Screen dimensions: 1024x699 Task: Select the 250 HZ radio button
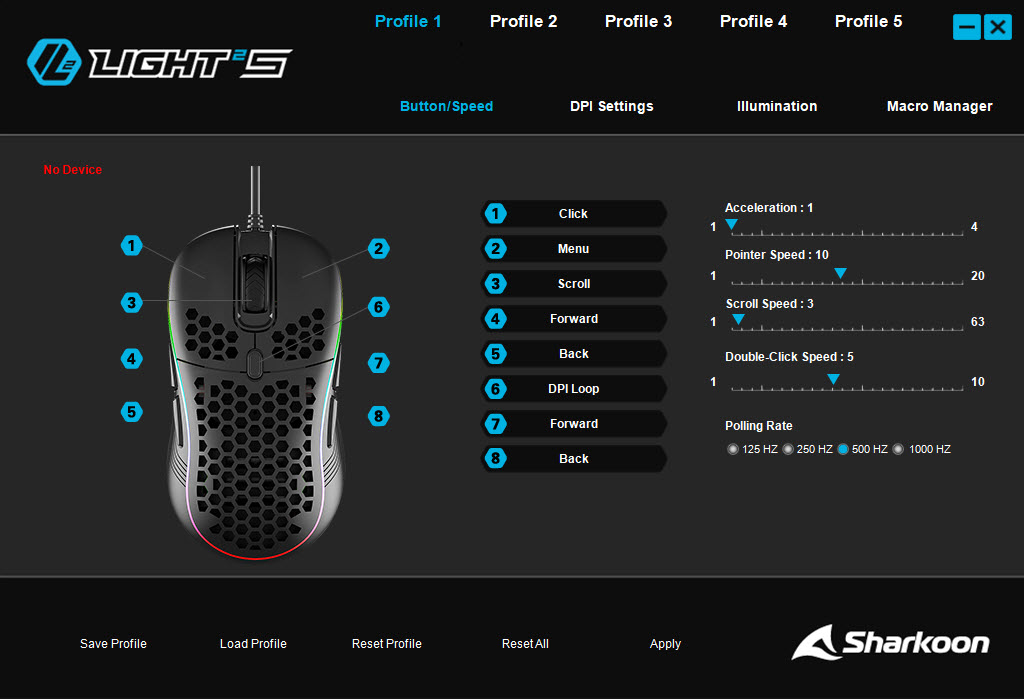coord(788,449)
